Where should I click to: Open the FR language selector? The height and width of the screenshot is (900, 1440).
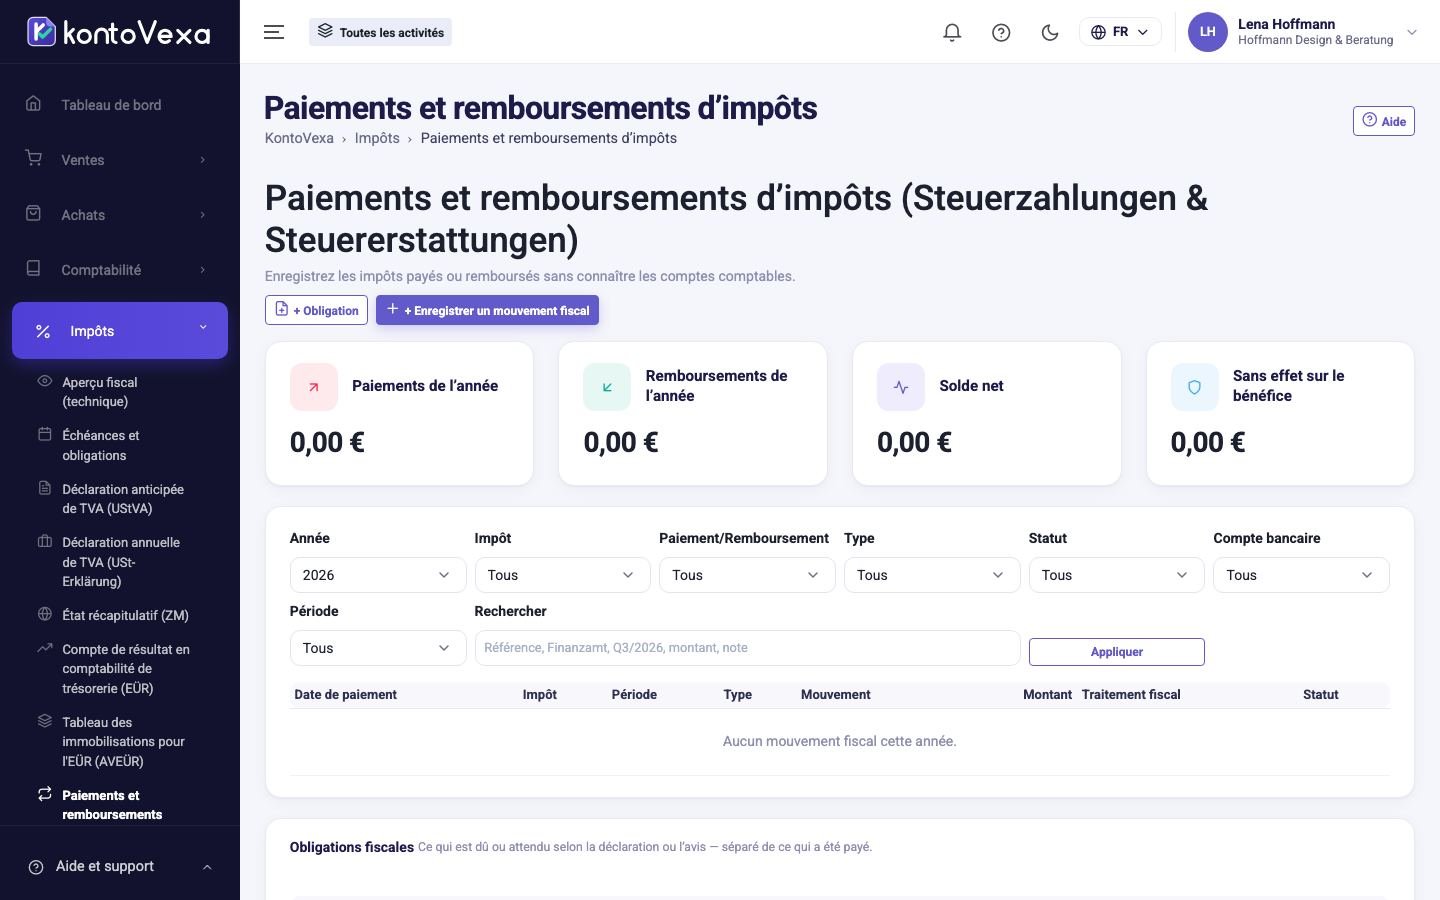click(x=1120, y=32)
